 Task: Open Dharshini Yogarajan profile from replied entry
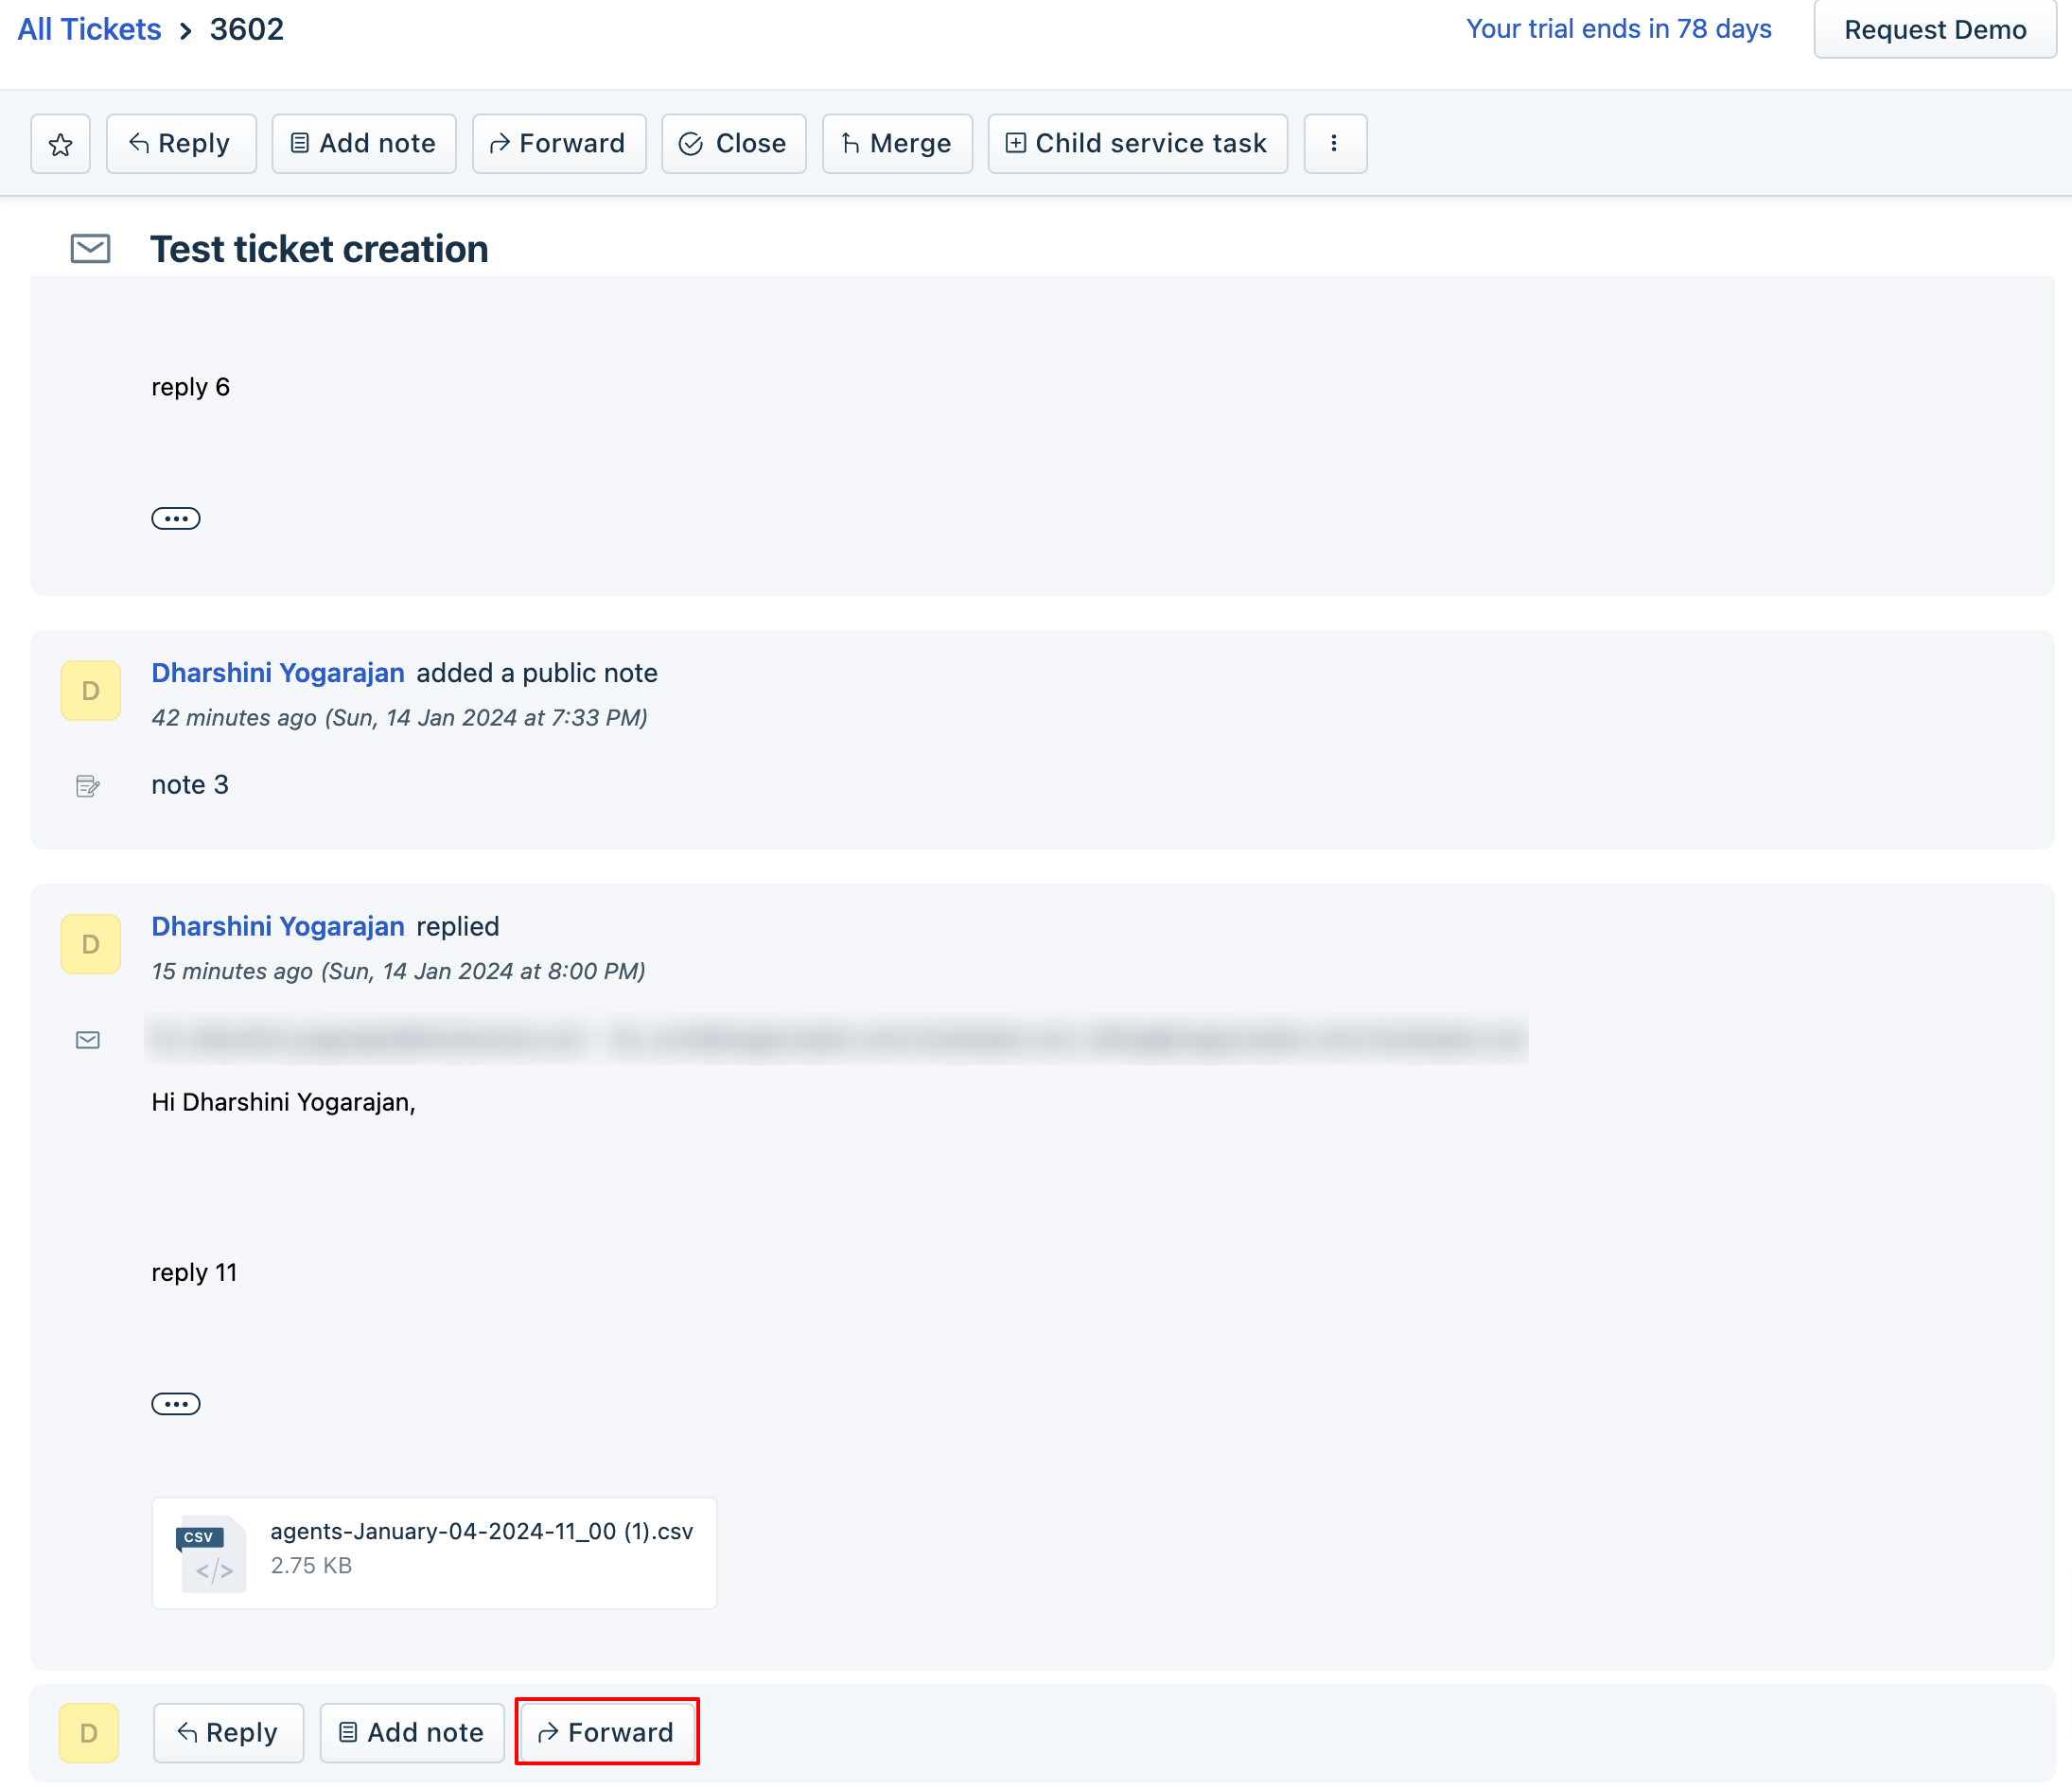coord(278,926)
